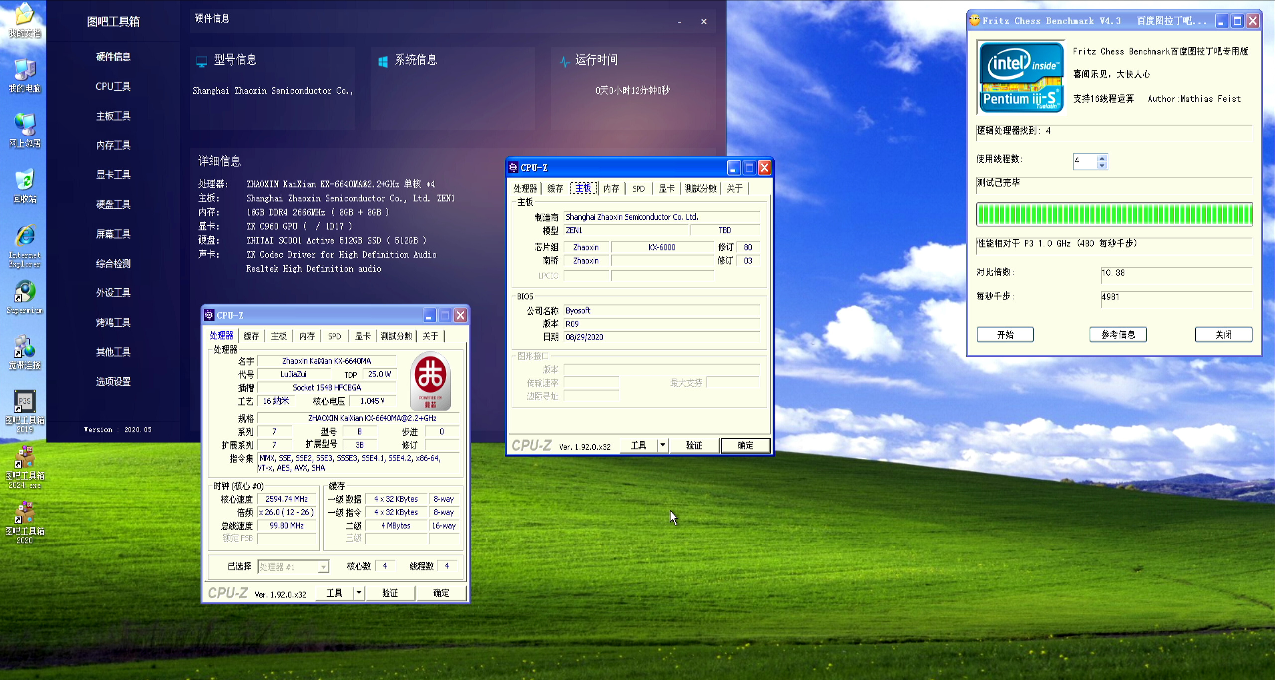Select 内存工具 in toolbox sidebar

pyautogui.click(x=113, y=146)
